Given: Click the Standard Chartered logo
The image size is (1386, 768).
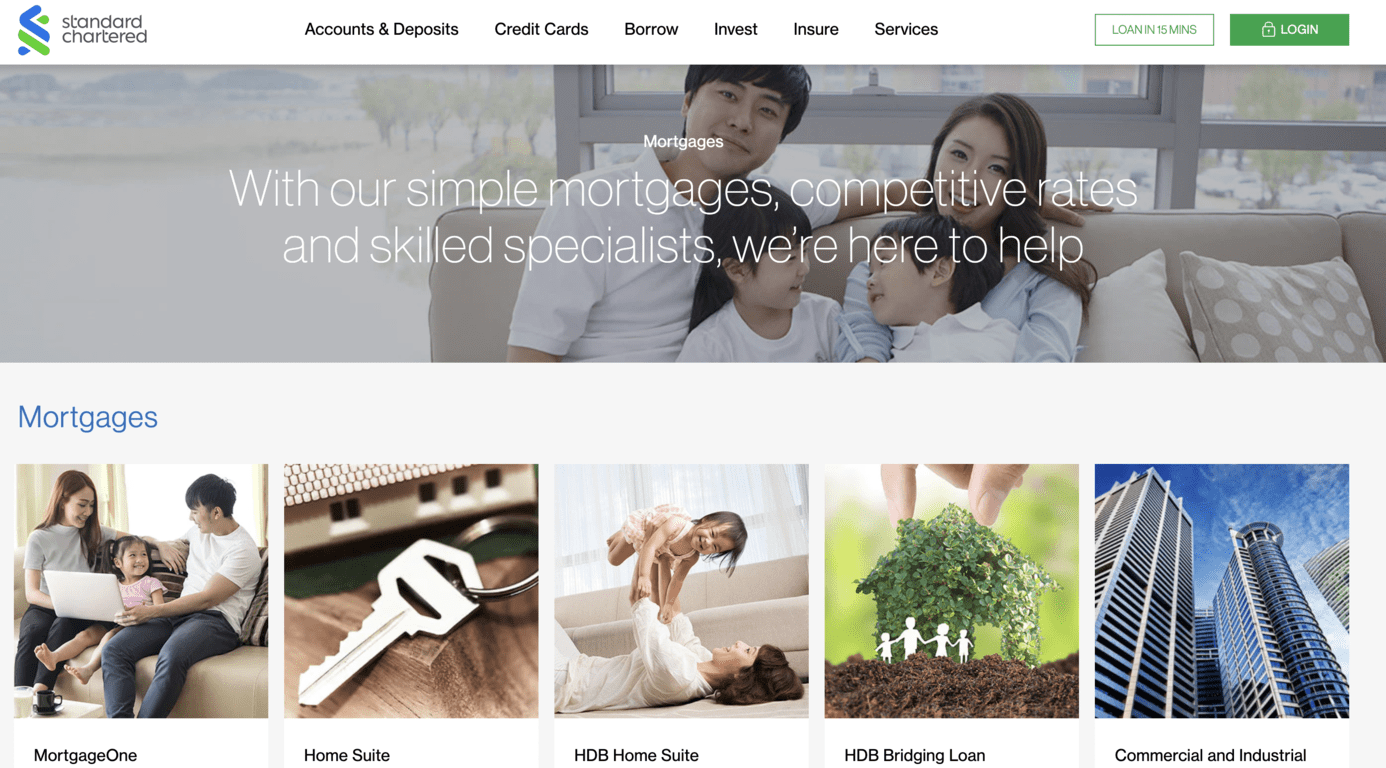Looking at the screenshot, I should tap(82, 30).
